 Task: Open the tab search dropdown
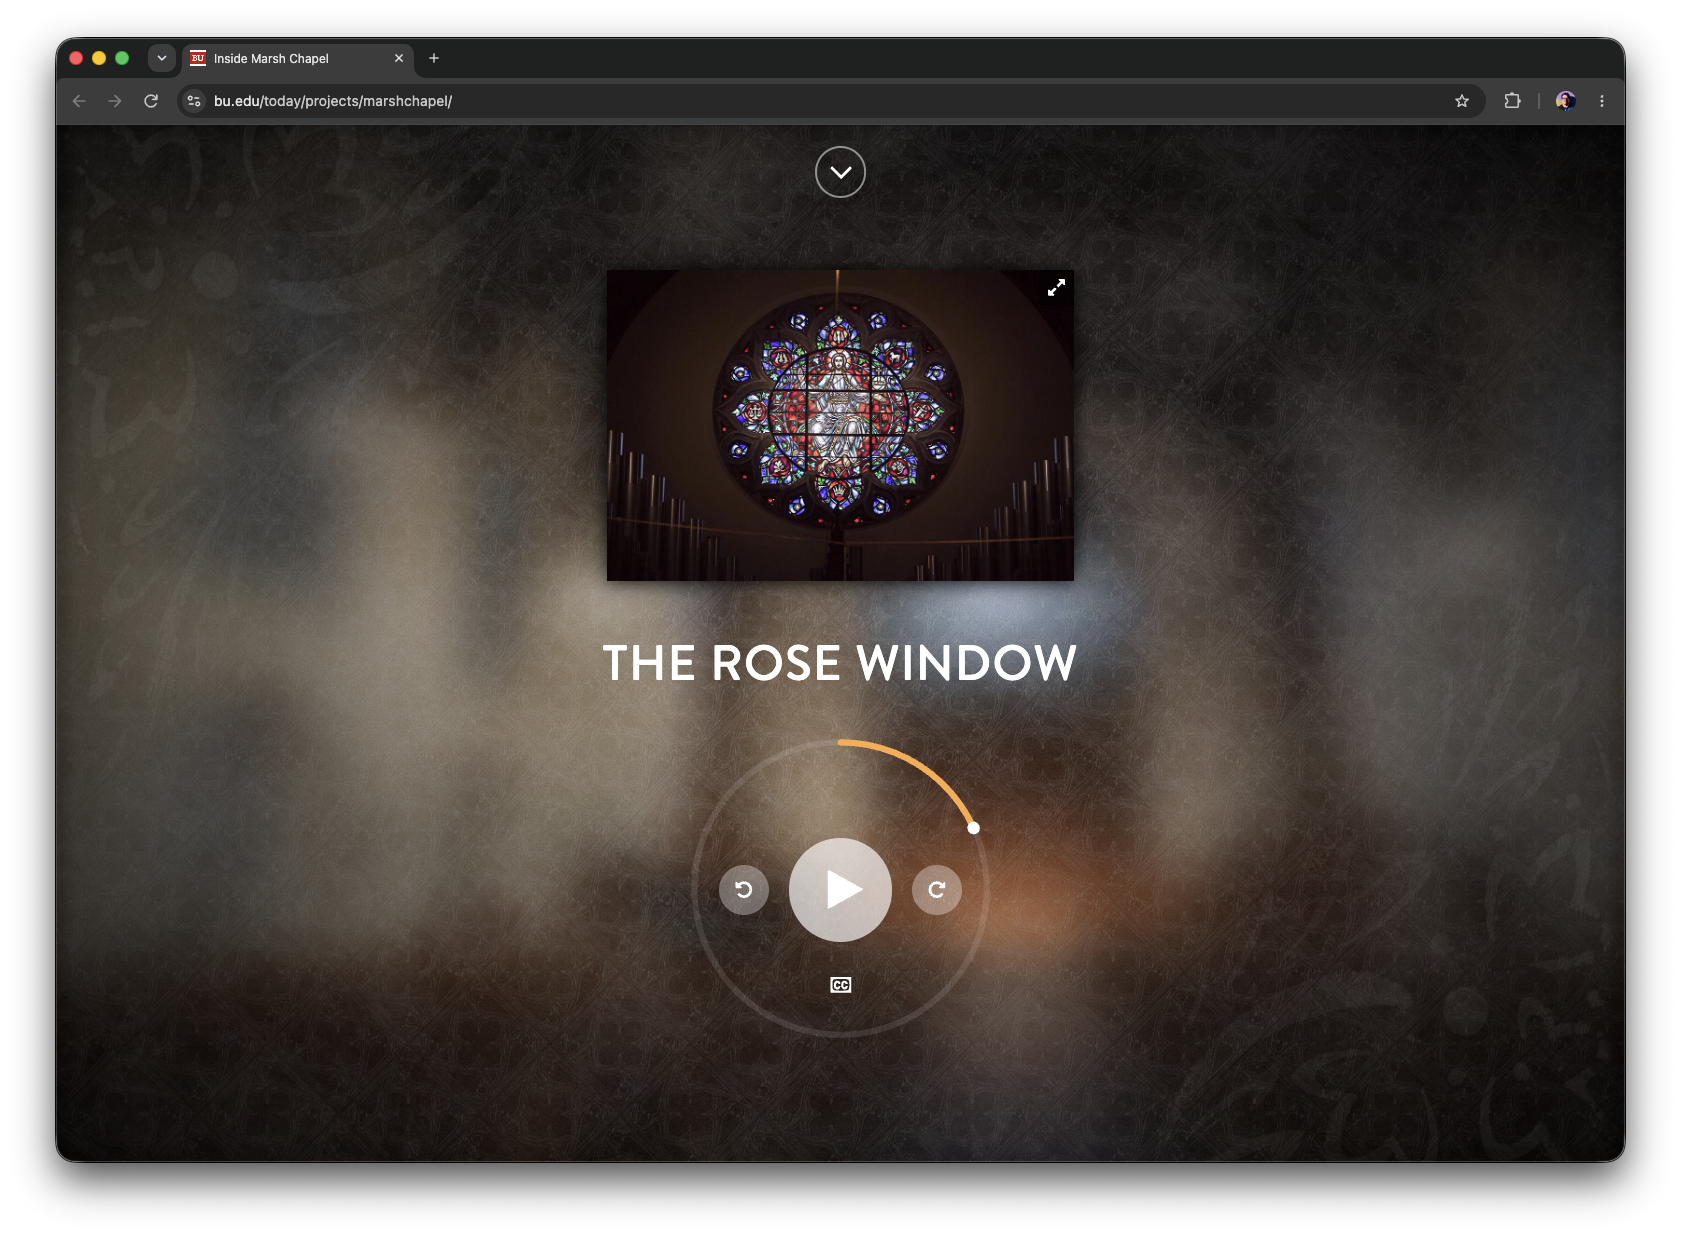point(162,59)
